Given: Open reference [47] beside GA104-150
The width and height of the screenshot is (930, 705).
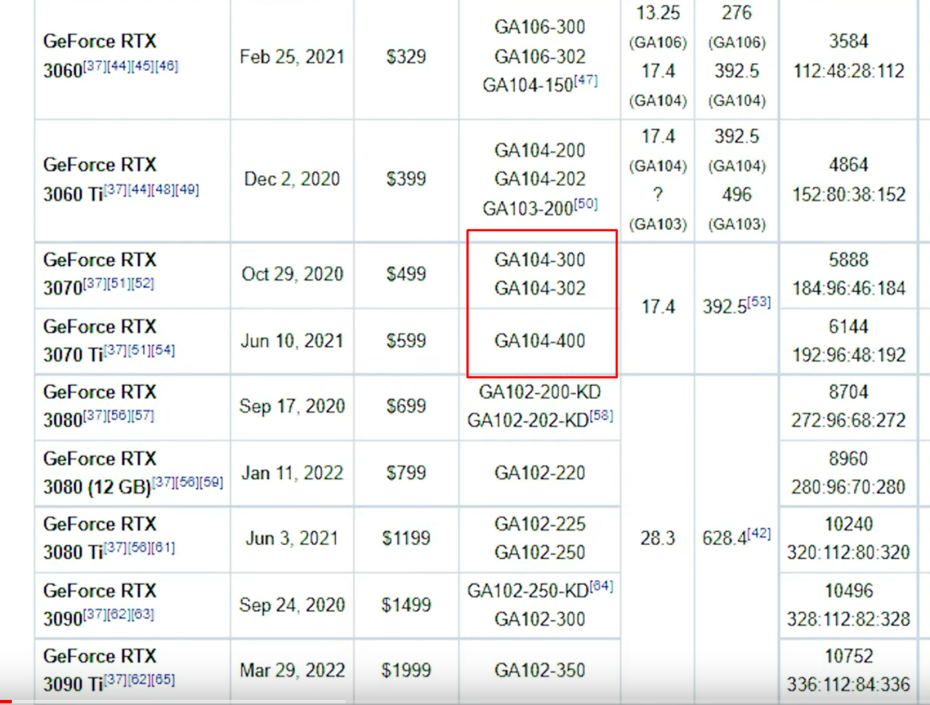Looking at the screenshot, I should 585,80.
